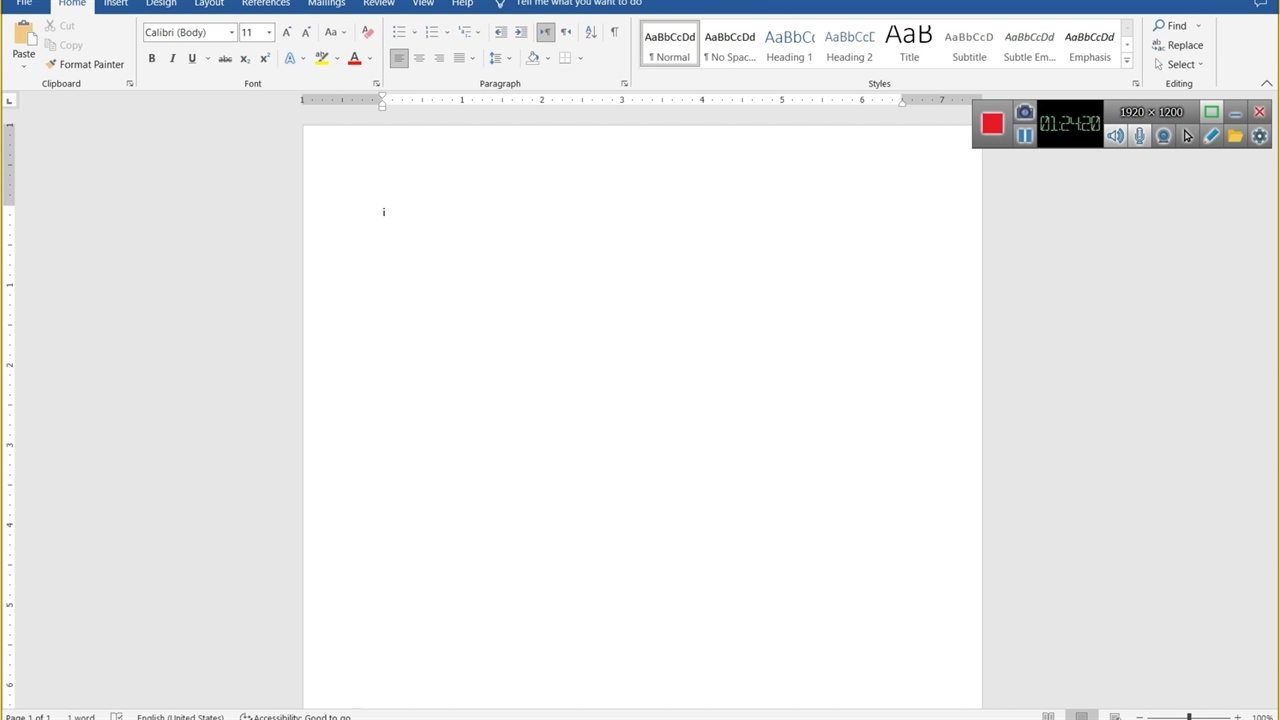The image size is (1280, 720).
Task: Increase indent of the paragraph
Action: pyautogui.click(x=521, y=33)
